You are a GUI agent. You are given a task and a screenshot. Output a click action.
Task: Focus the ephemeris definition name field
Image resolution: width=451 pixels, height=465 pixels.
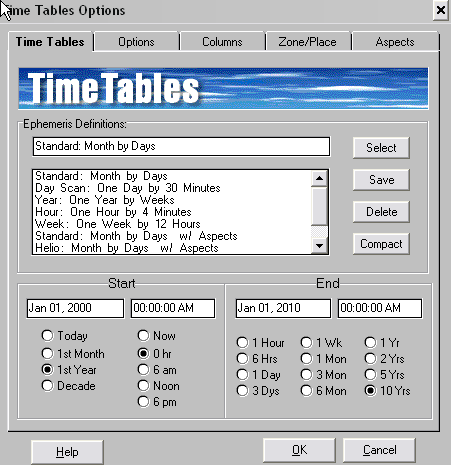(x=181, y=146)
